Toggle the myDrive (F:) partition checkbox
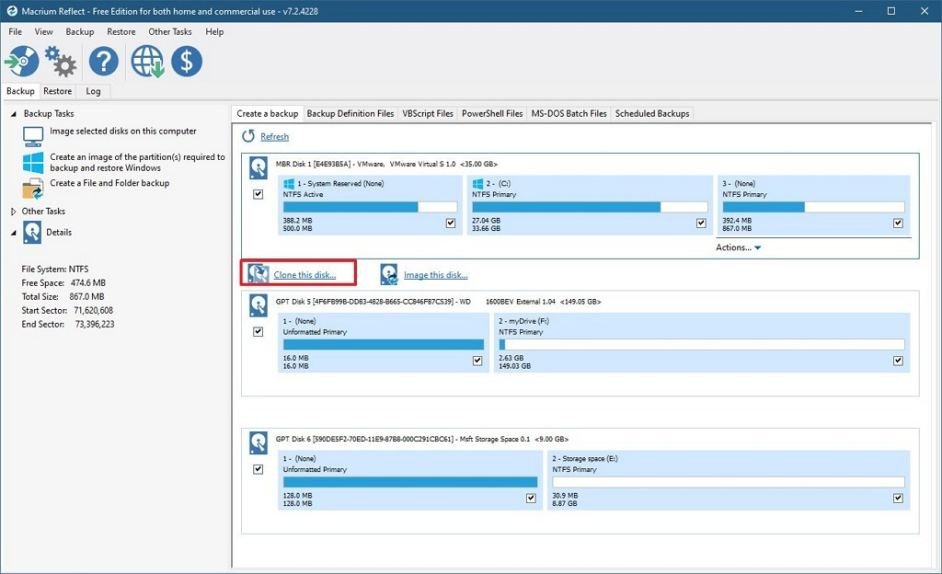 [x=898, y=361]
